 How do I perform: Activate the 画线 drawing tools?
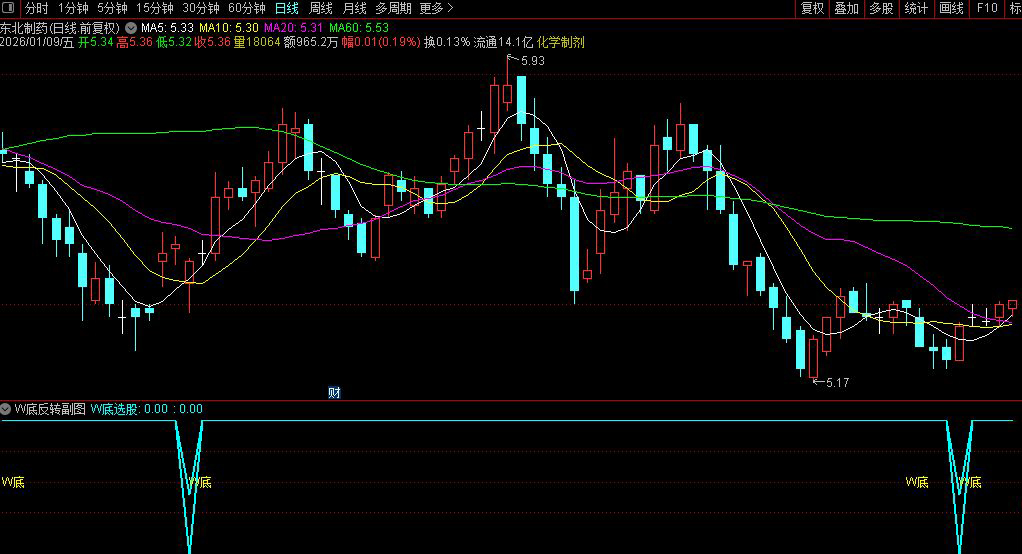[x=951, y=8]
